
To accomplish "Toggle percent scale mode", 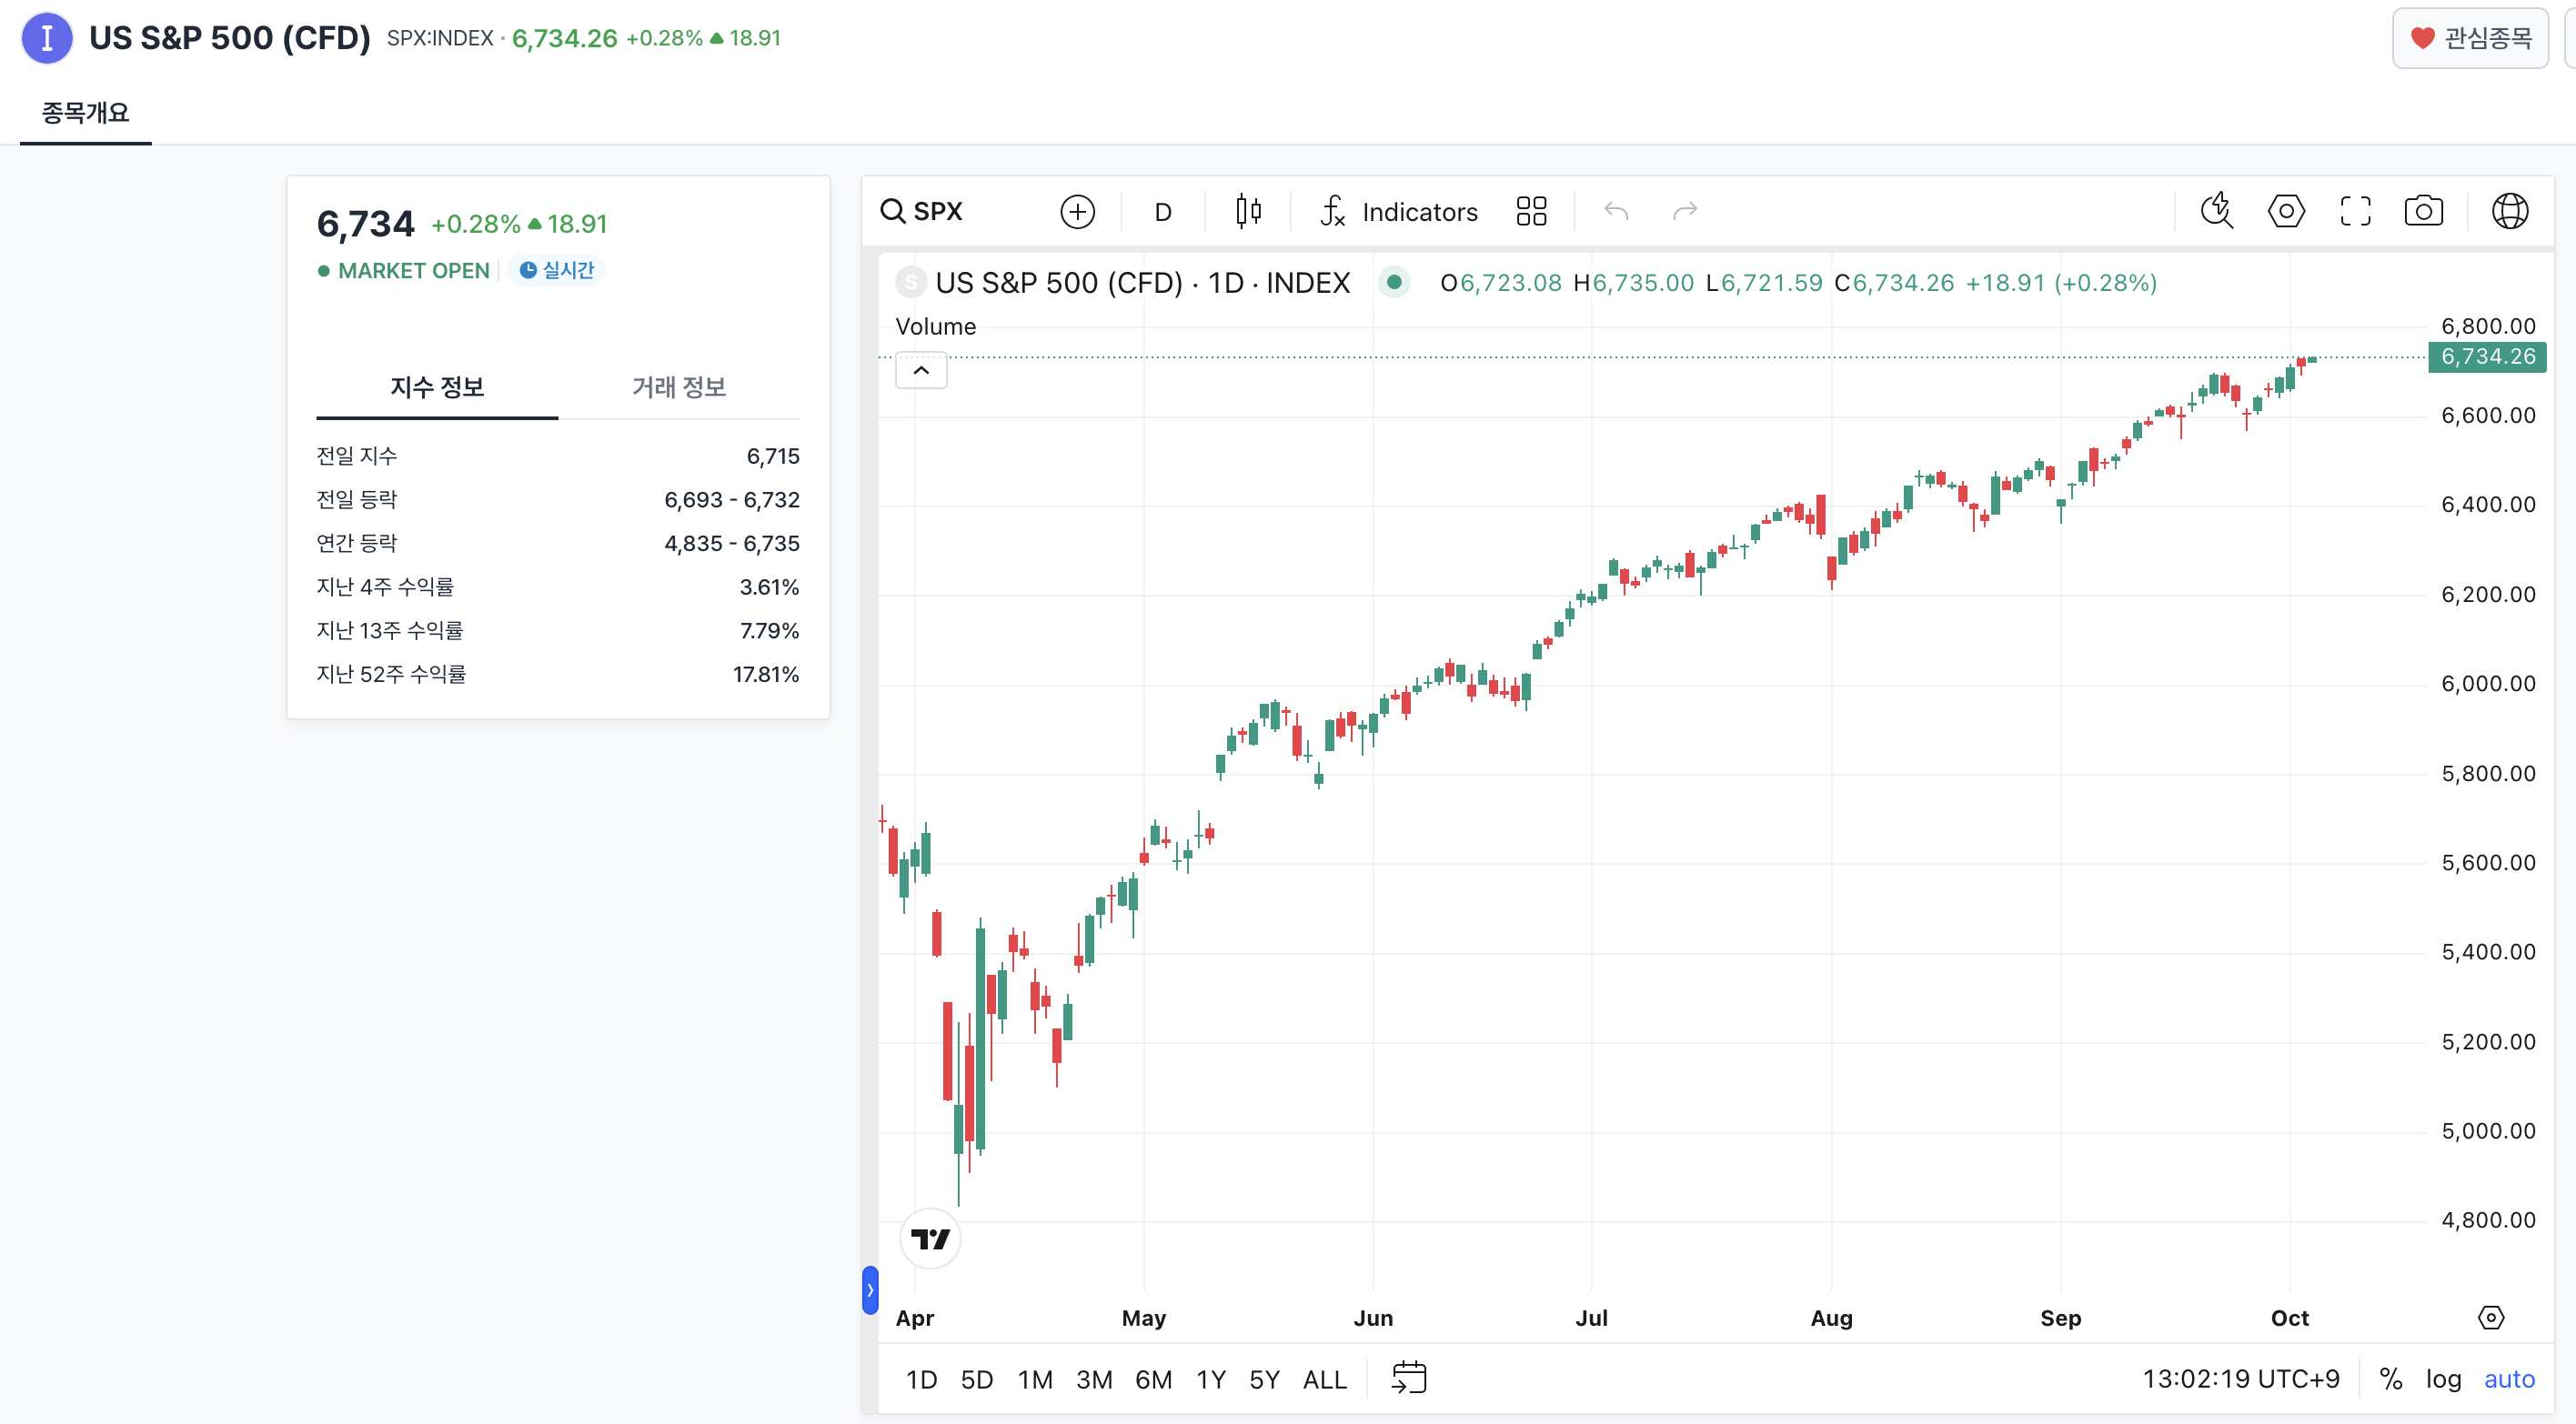I will pos(2391,1379).
